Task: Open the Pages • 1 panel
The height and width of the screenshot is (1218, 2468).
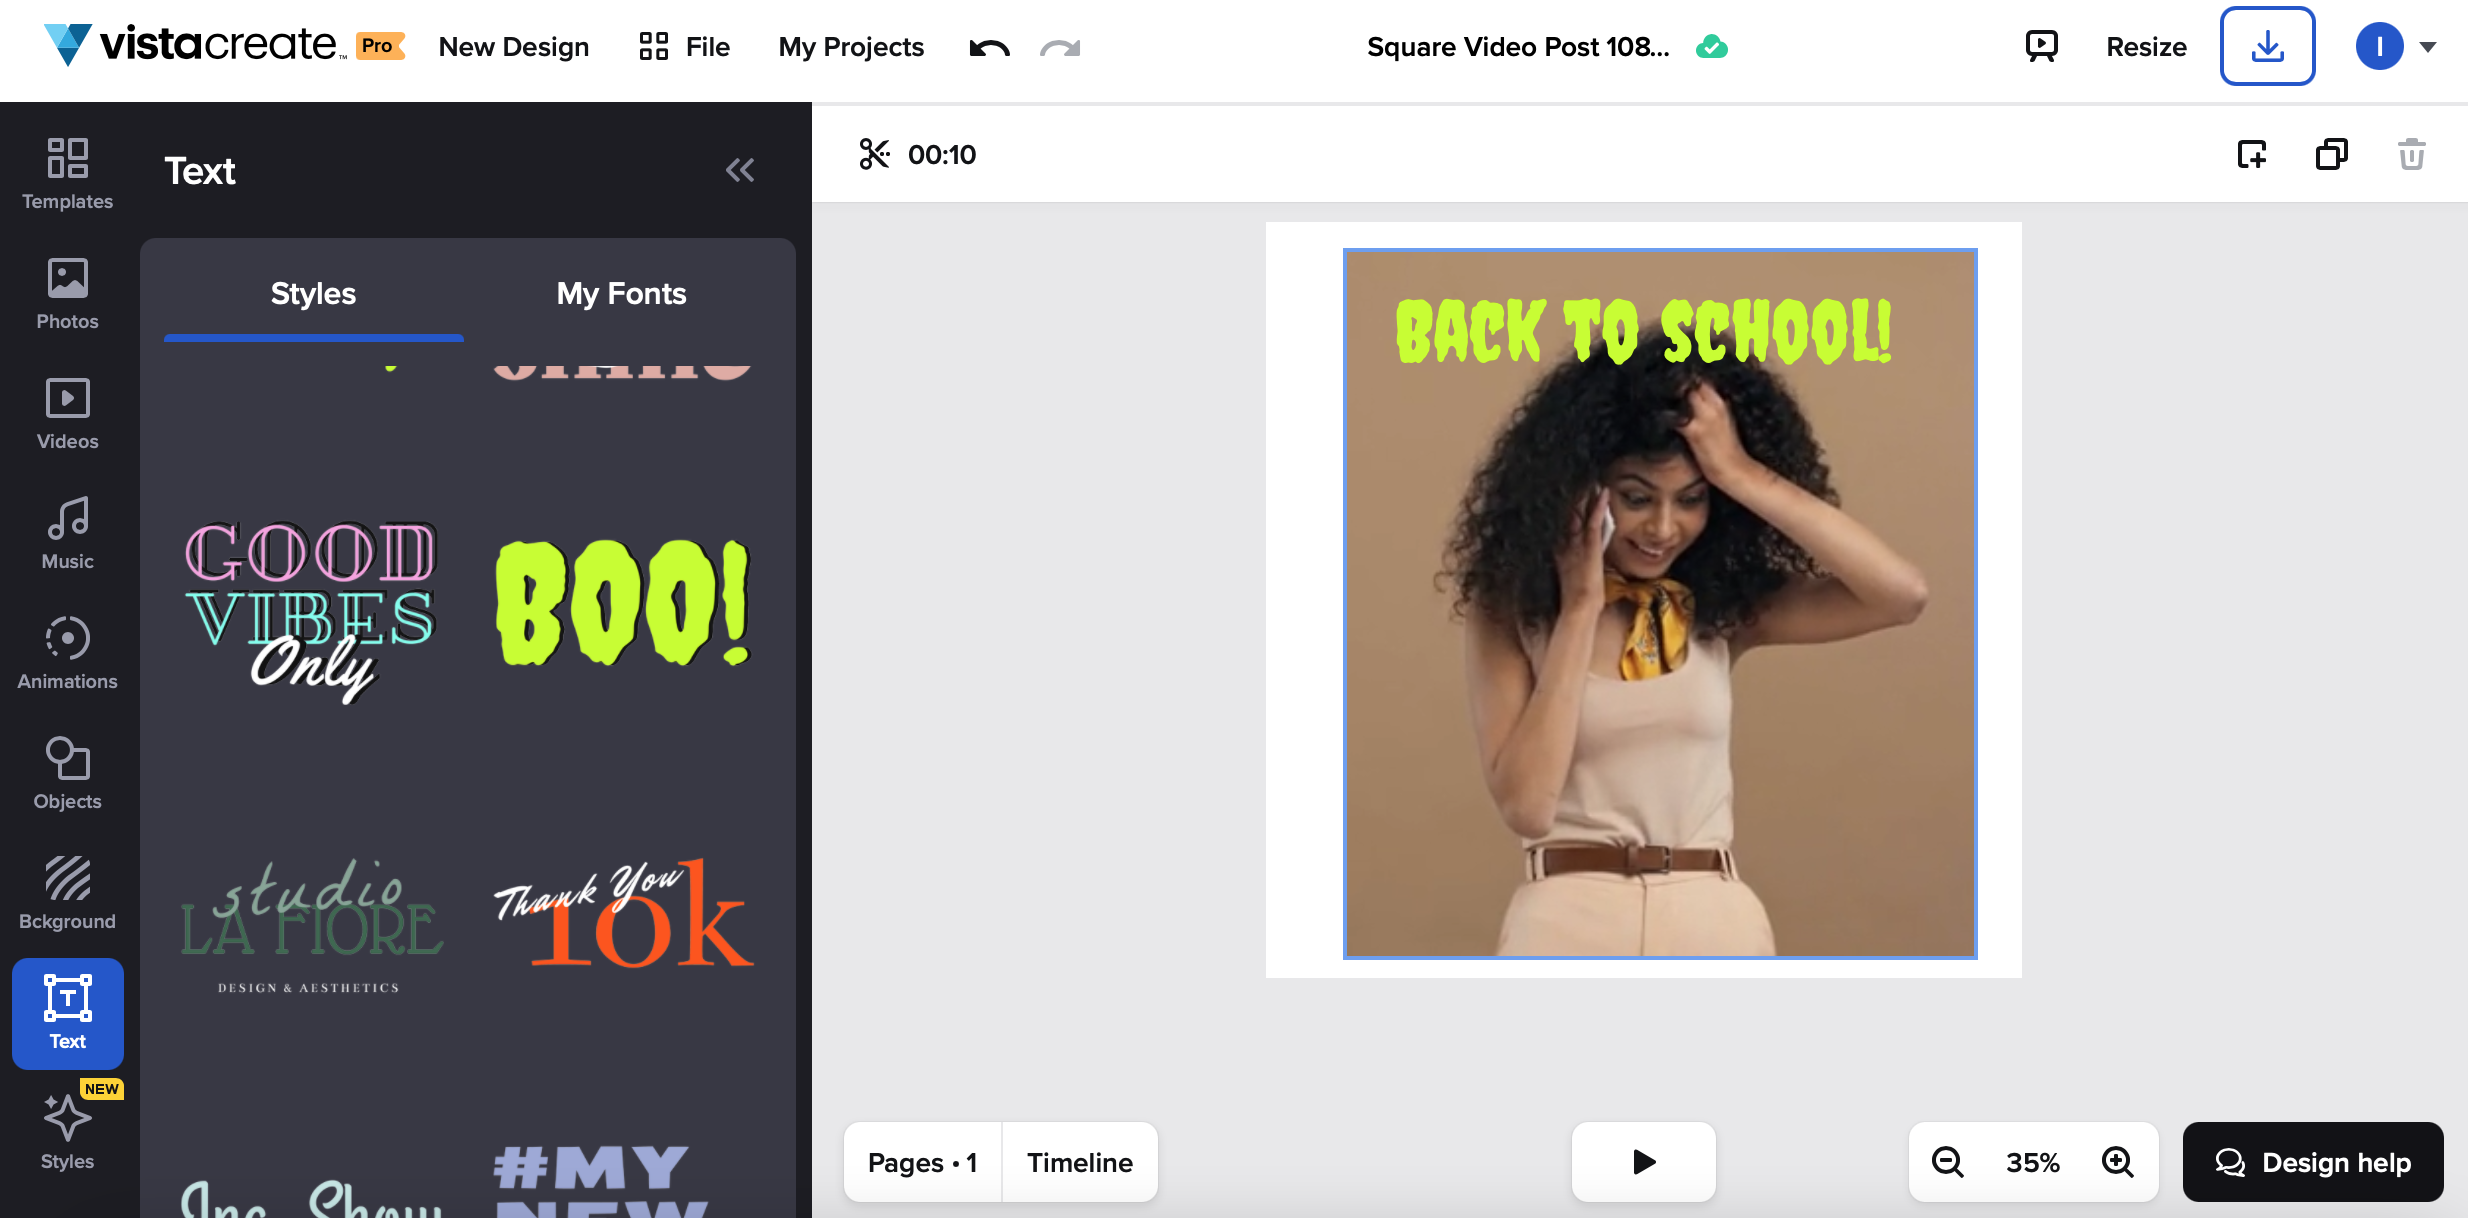Action: click(922, 1162)
